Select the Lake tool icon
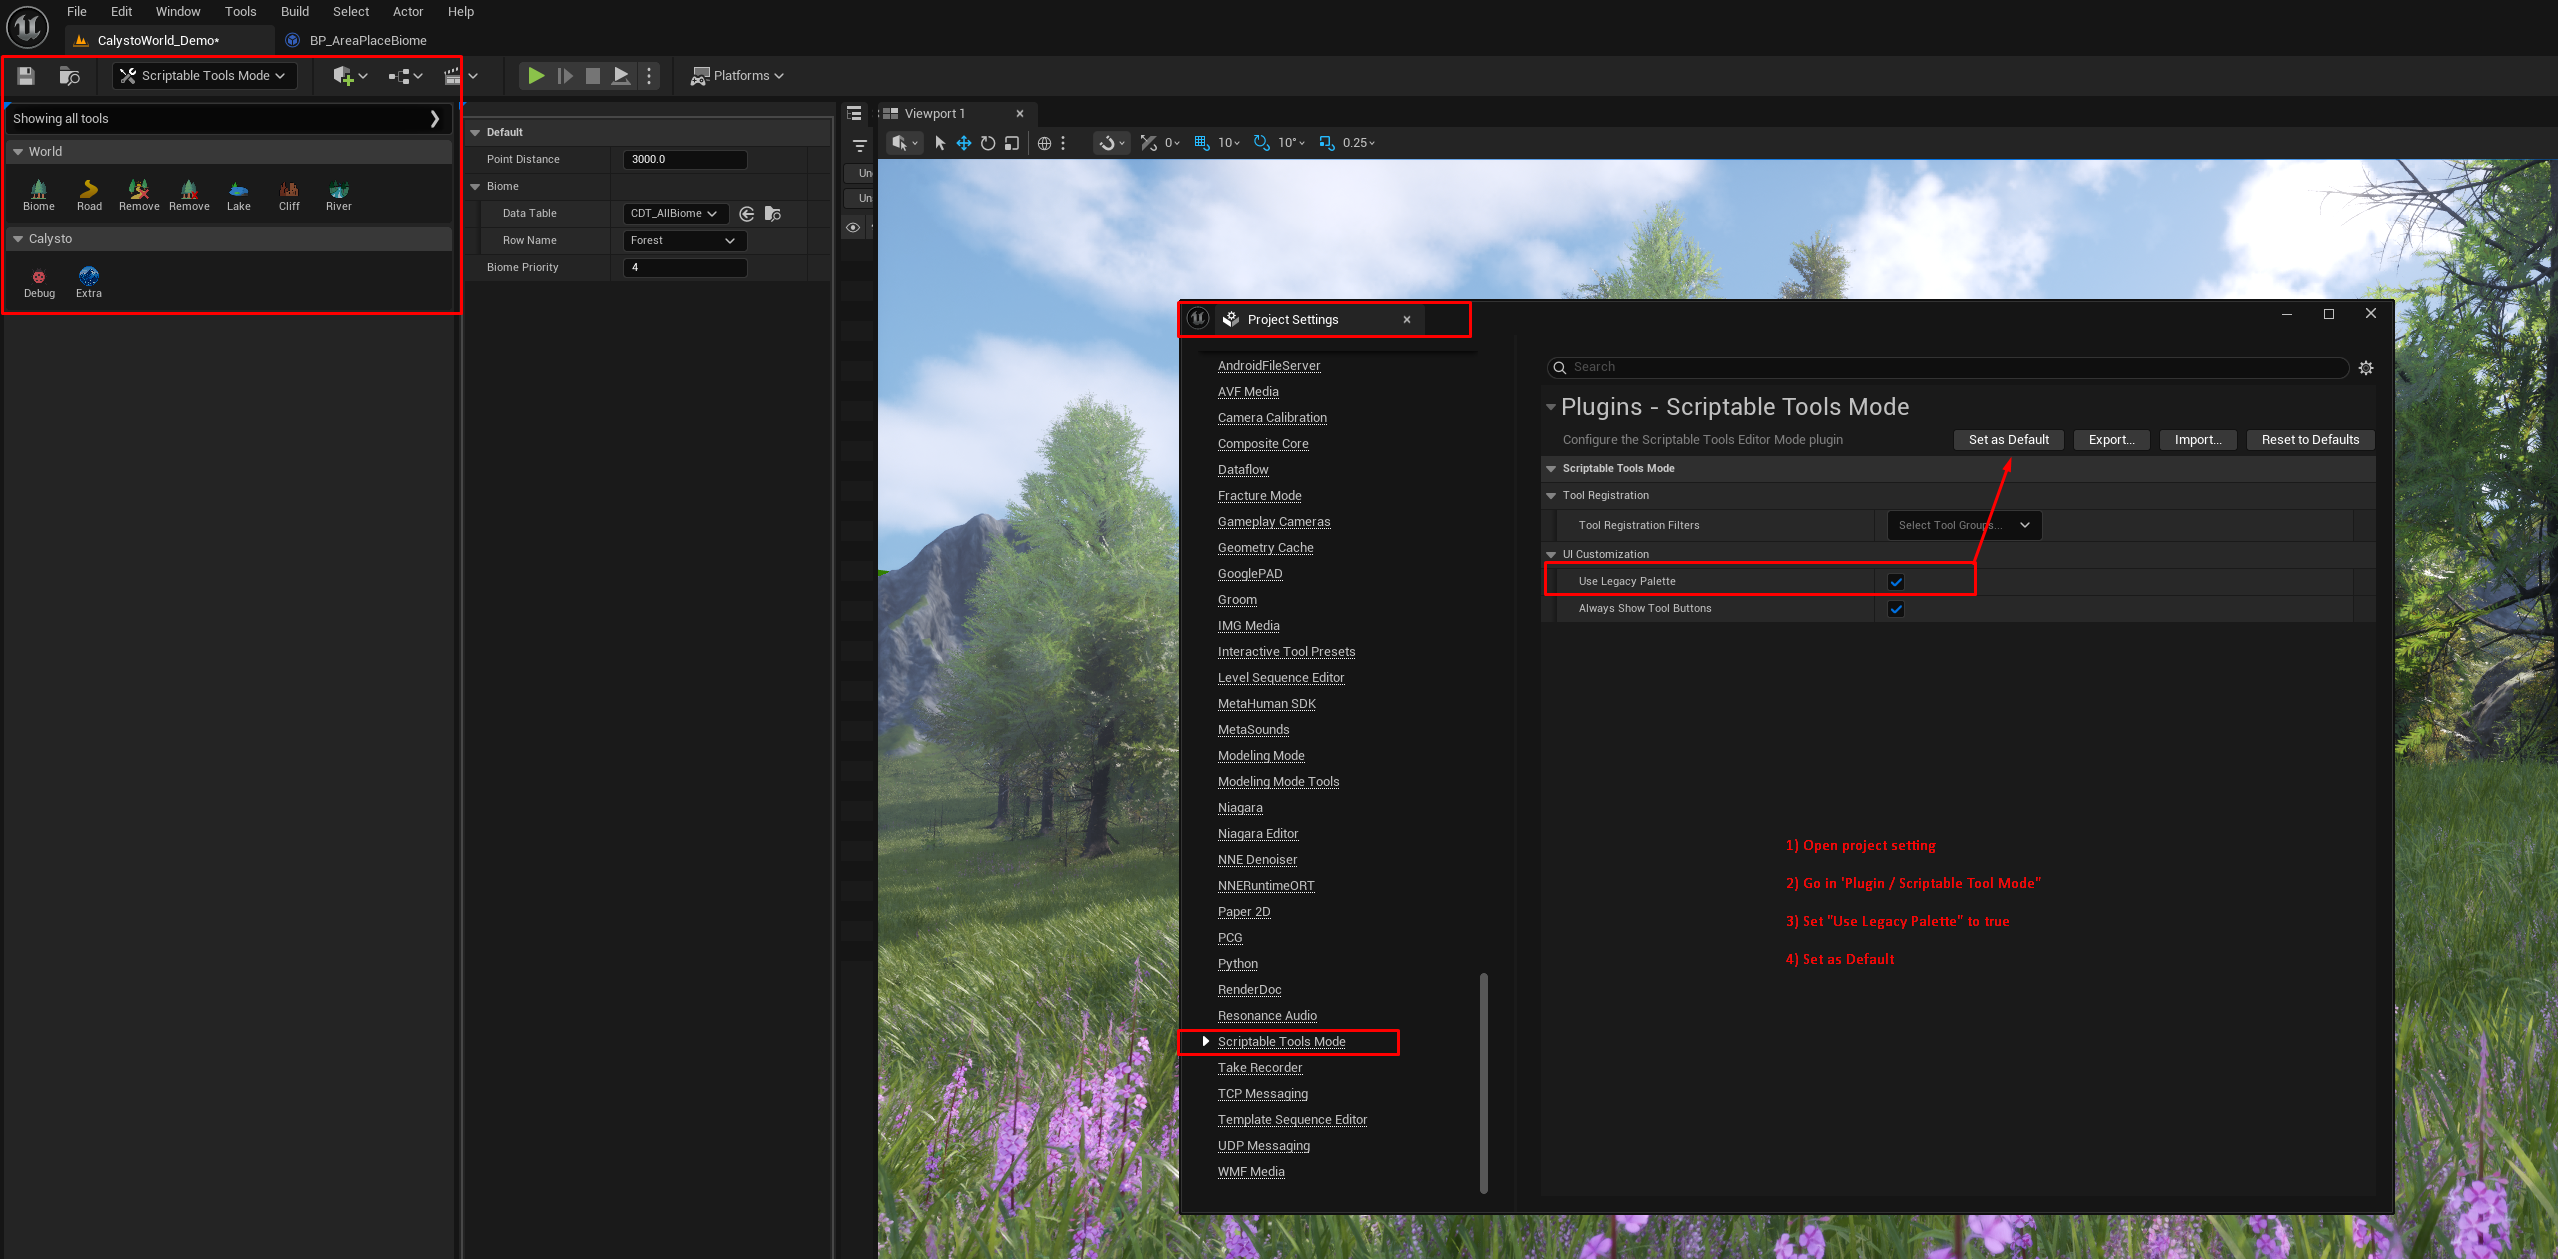This screenshot has width=2558, height=1259. 238,190
